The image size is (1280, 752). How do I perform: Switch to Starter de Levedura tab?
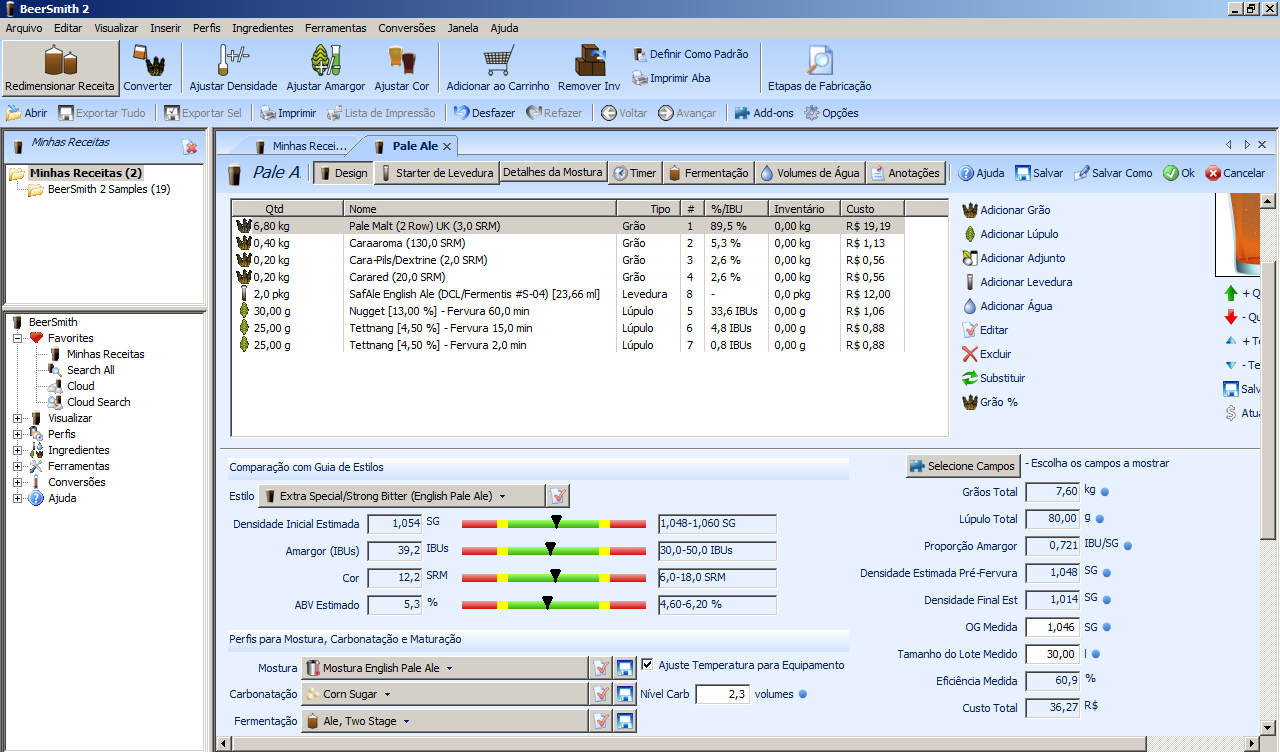click(x=436, y=173)
